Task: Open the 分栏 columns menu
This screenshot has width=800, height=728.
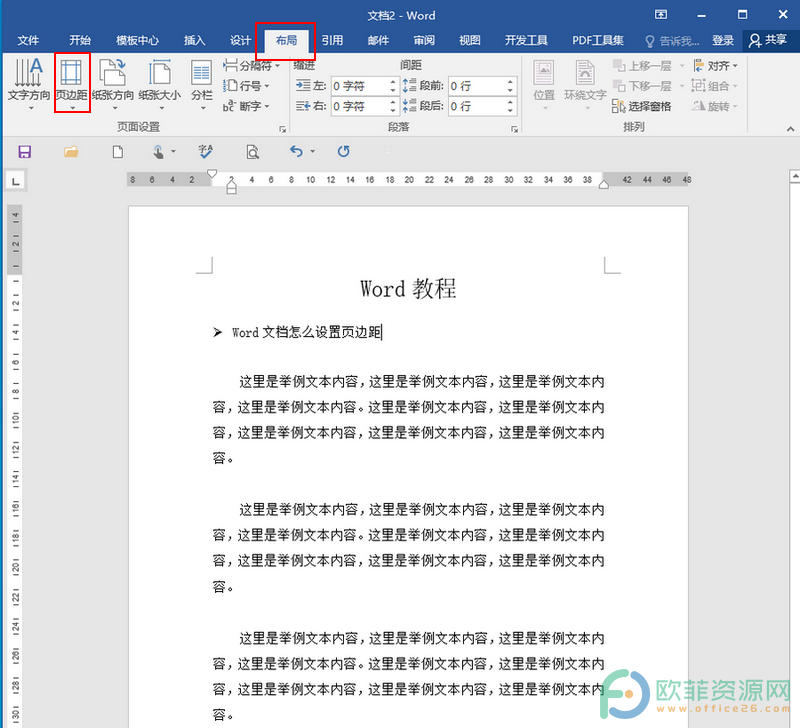Action: [x=202, y=84]
